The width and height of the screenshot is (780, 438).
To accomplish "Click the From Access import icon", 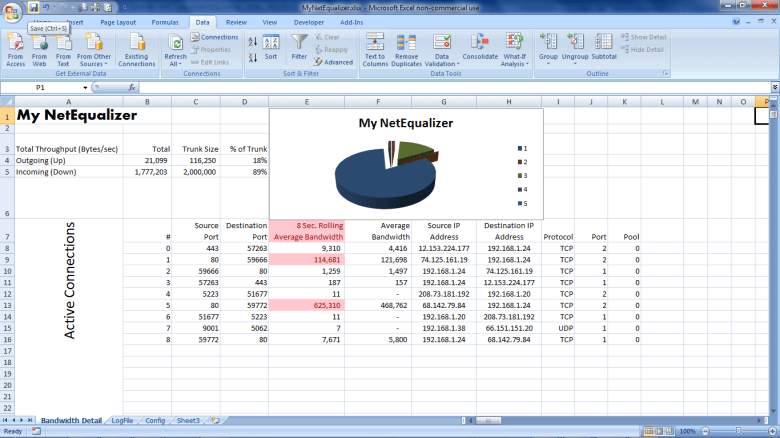I will click(16, 47).
